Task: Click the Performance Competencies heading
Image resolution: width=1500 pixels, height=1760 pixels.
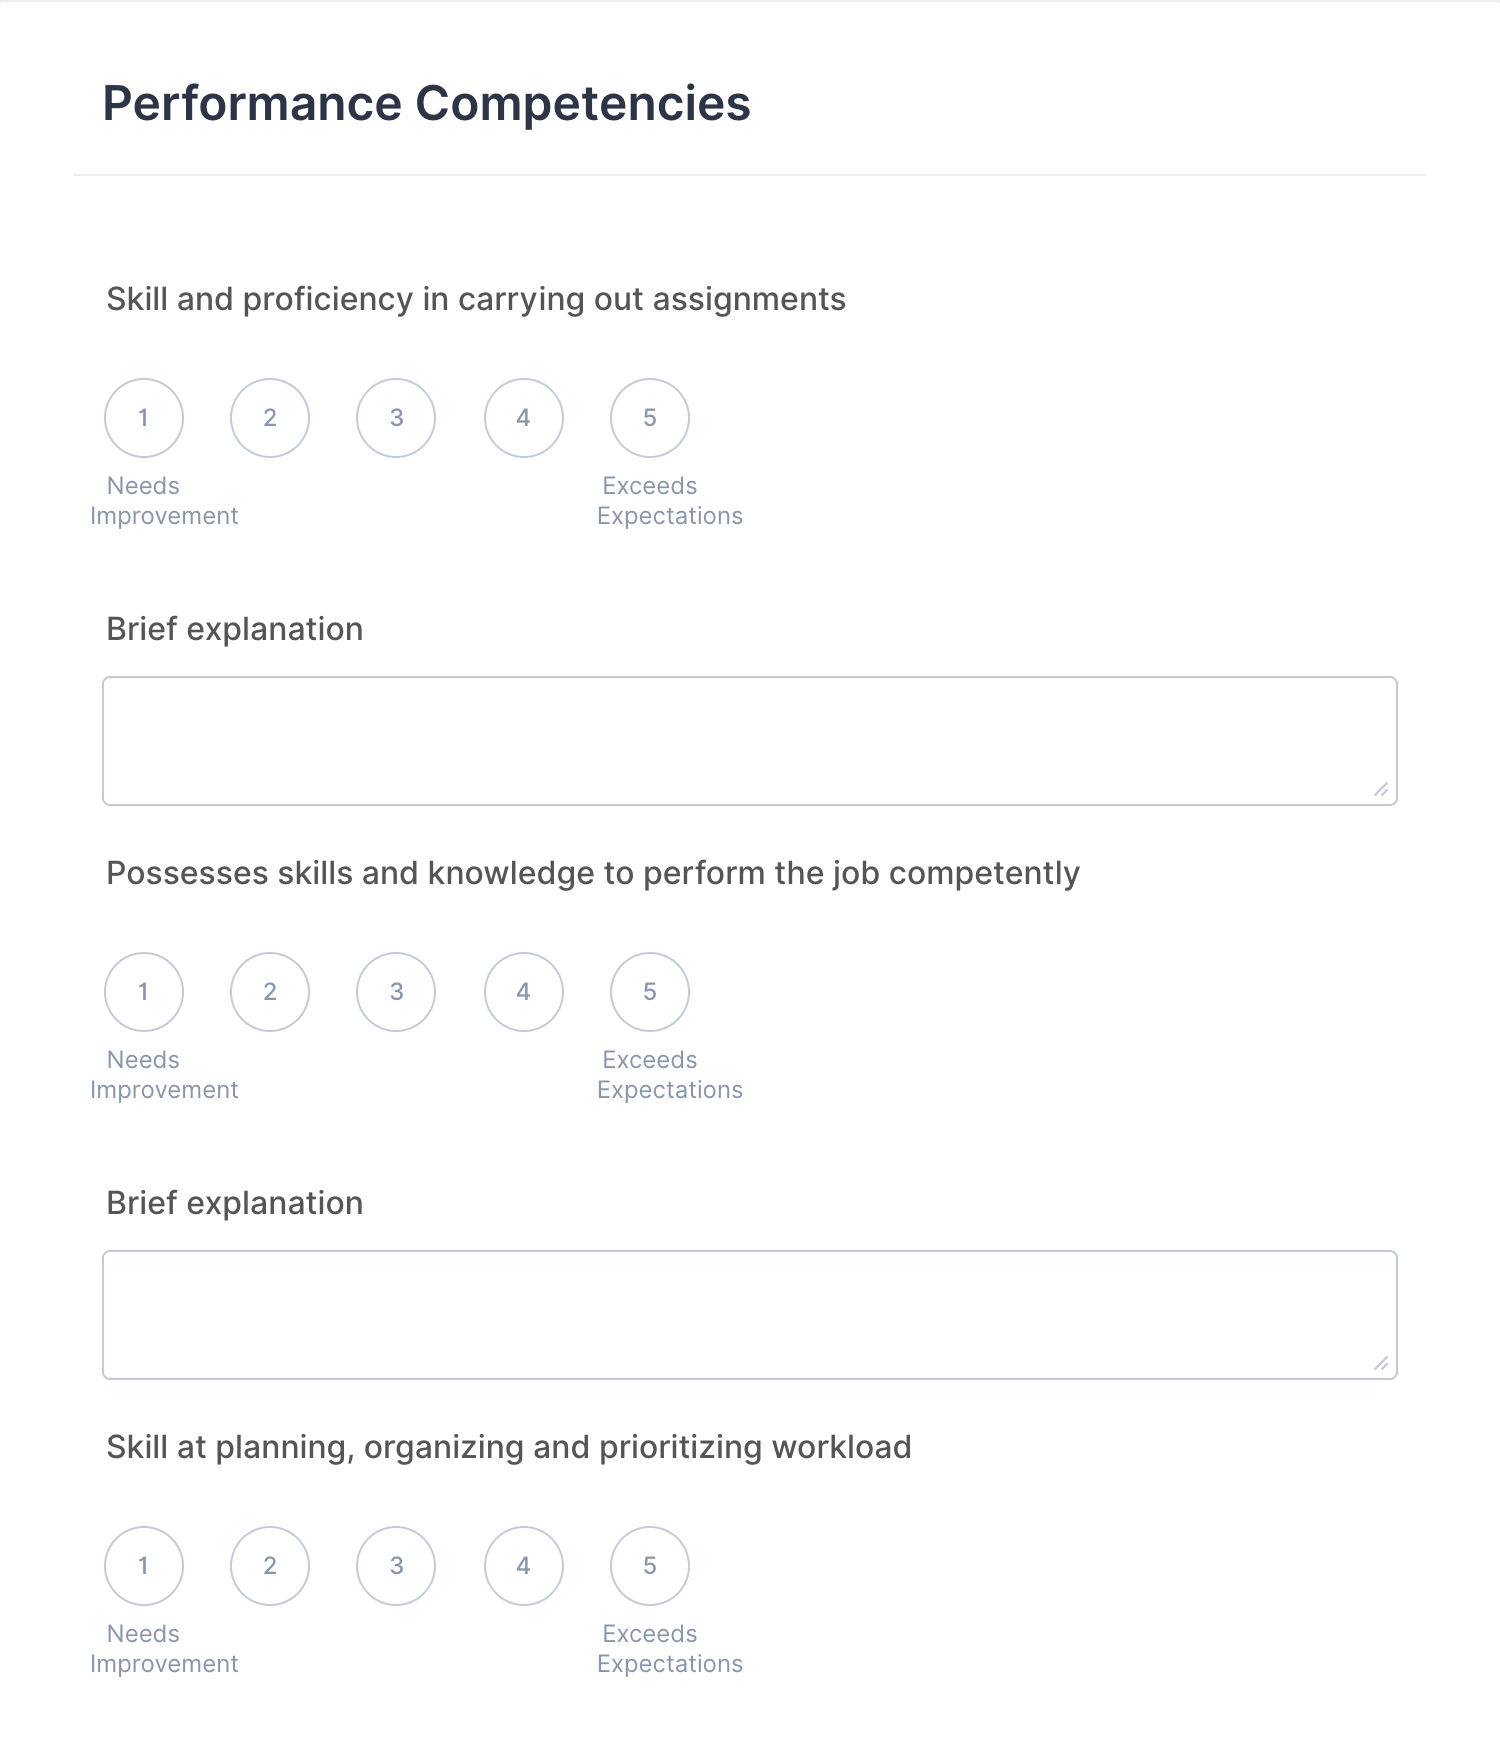Action: [427, 103]
